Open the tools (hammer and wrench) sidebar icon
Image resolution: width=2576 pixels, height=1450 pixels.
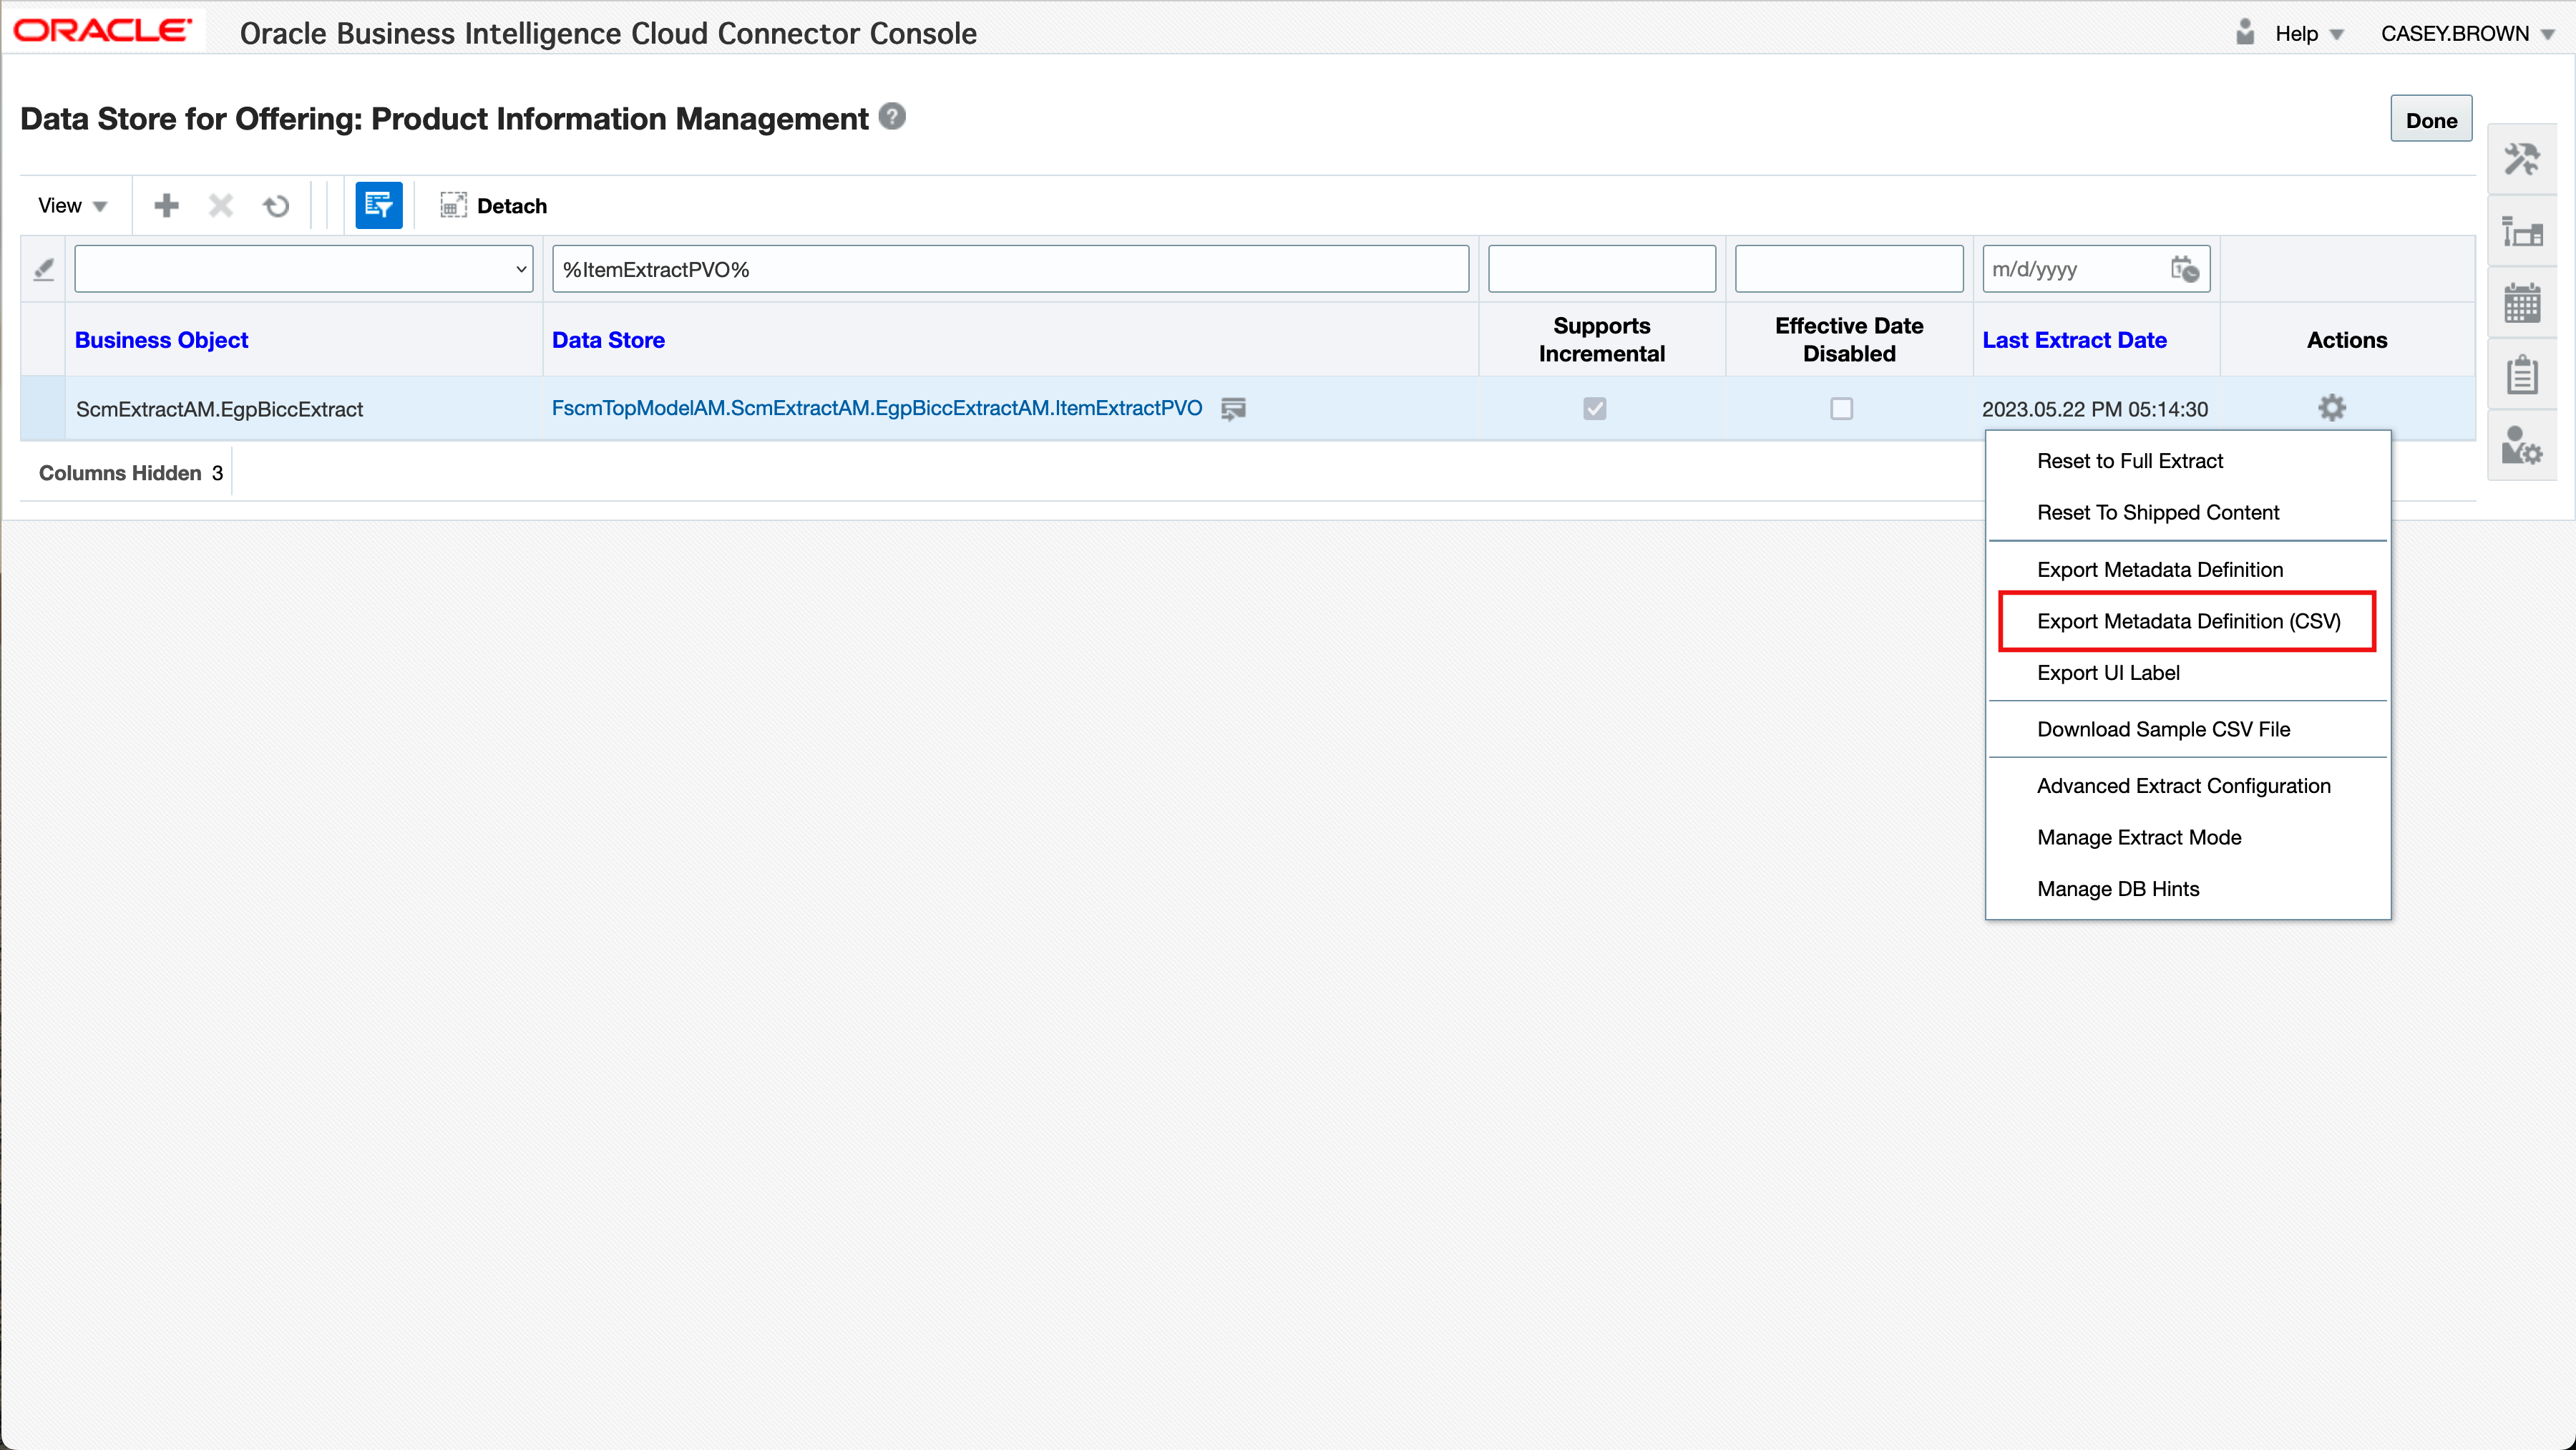pos(2521,160)
